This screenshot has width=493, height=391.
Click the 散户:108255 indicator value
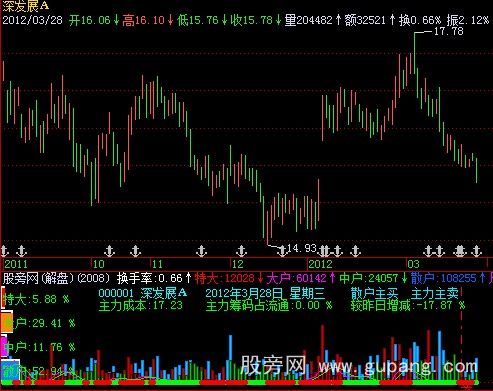444,278
